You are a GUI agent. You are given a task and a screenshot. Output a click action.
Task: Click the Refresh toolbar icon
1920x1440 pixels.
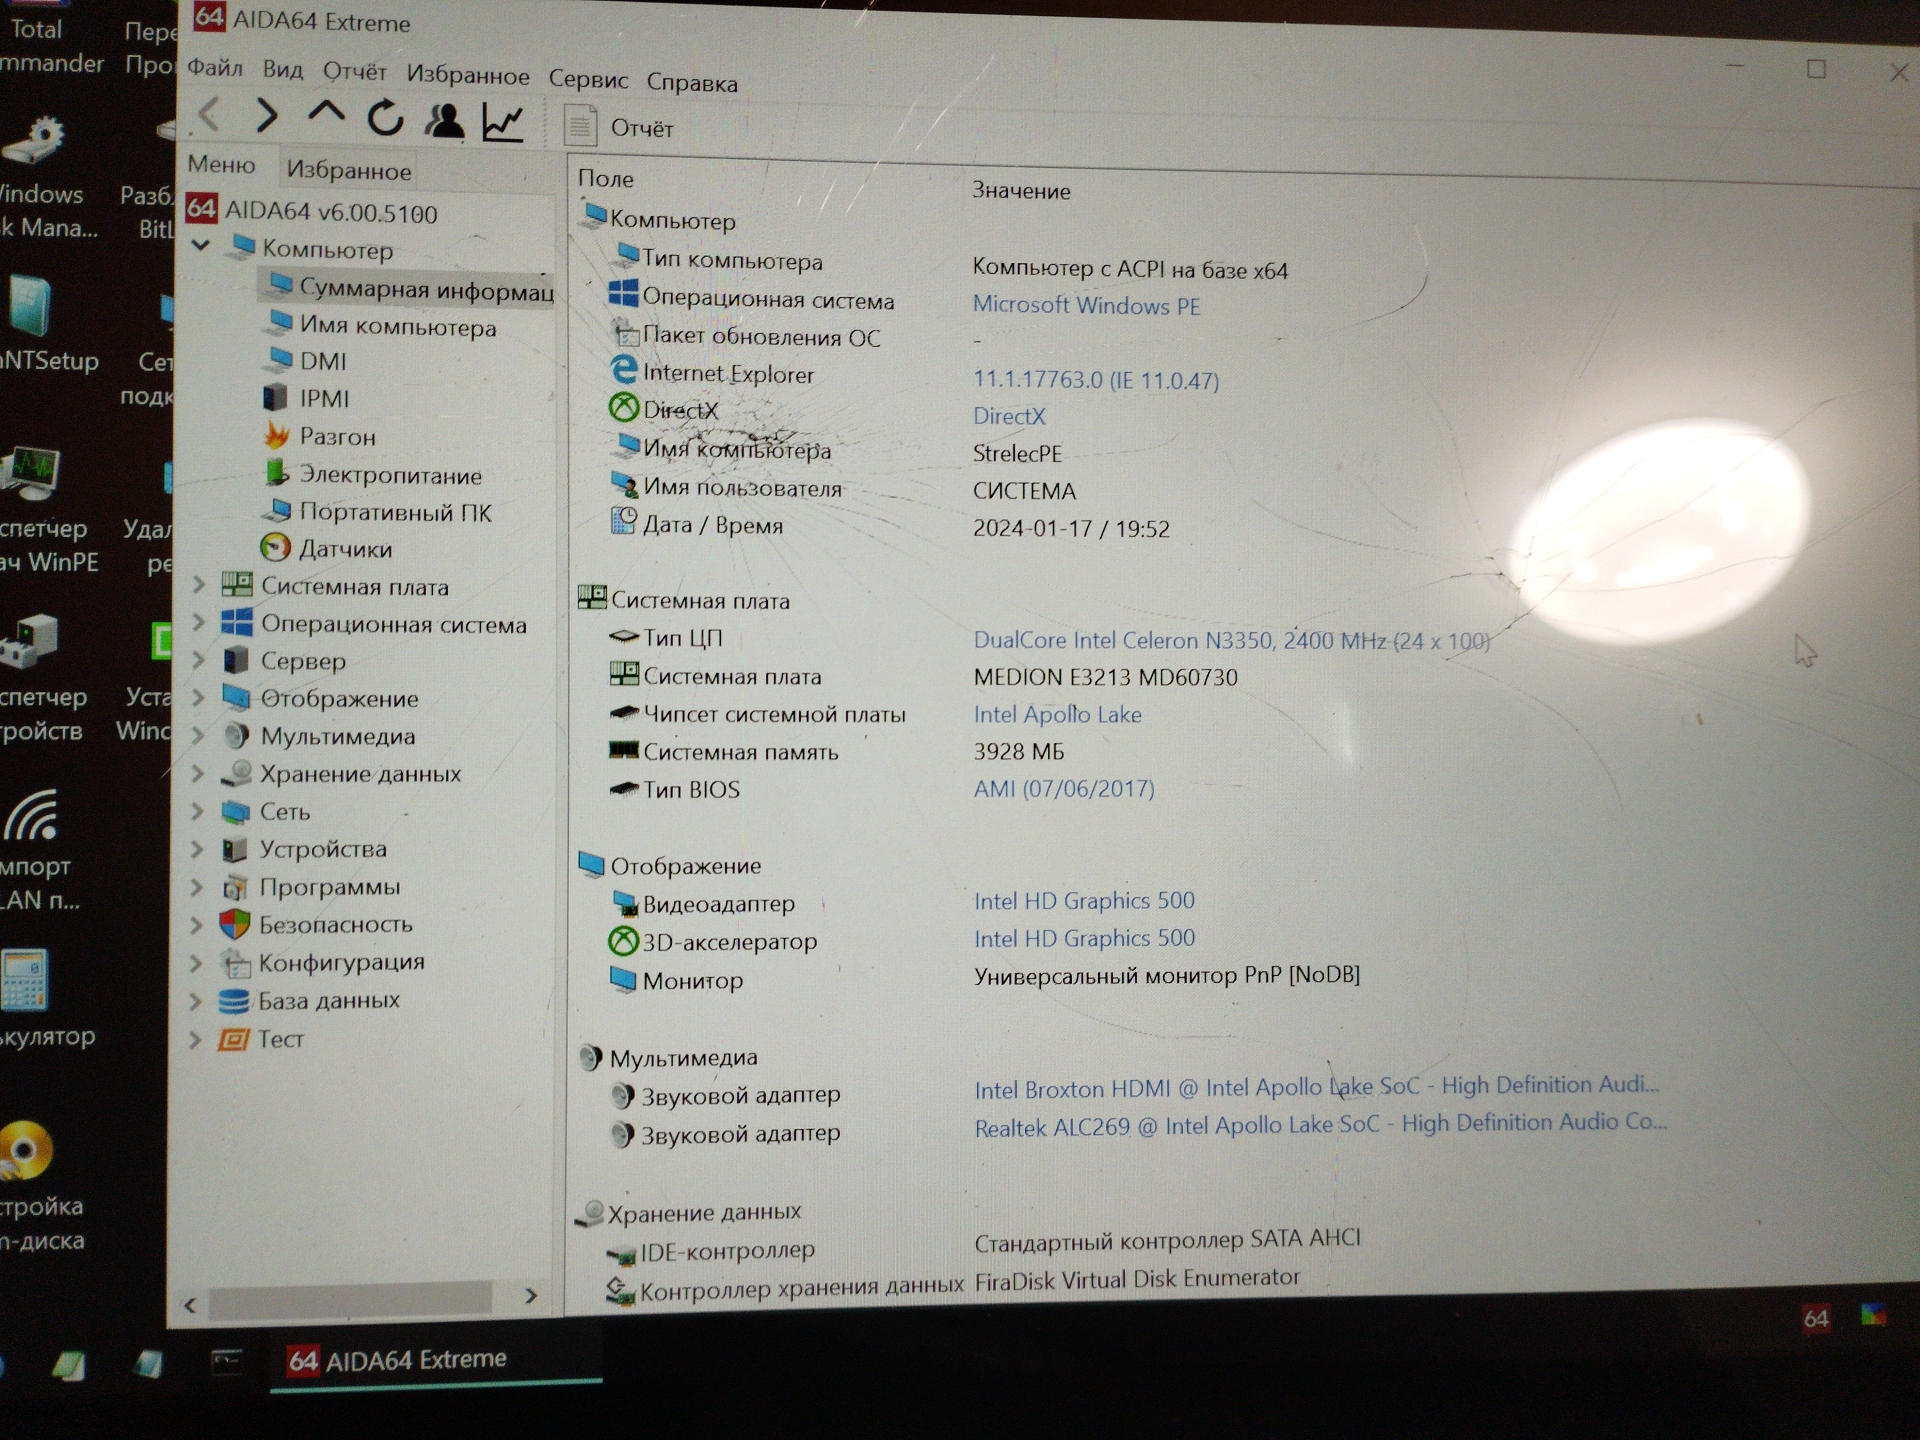tap(385, 118)
